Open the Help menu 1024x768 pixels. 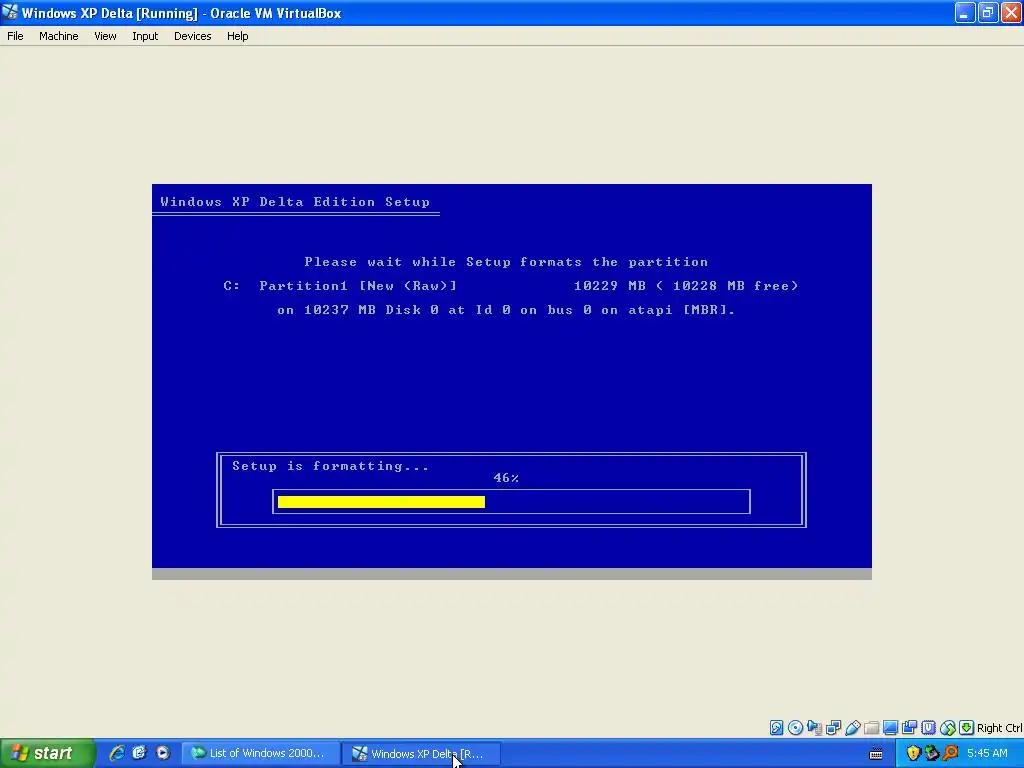[x=237, y=36]
